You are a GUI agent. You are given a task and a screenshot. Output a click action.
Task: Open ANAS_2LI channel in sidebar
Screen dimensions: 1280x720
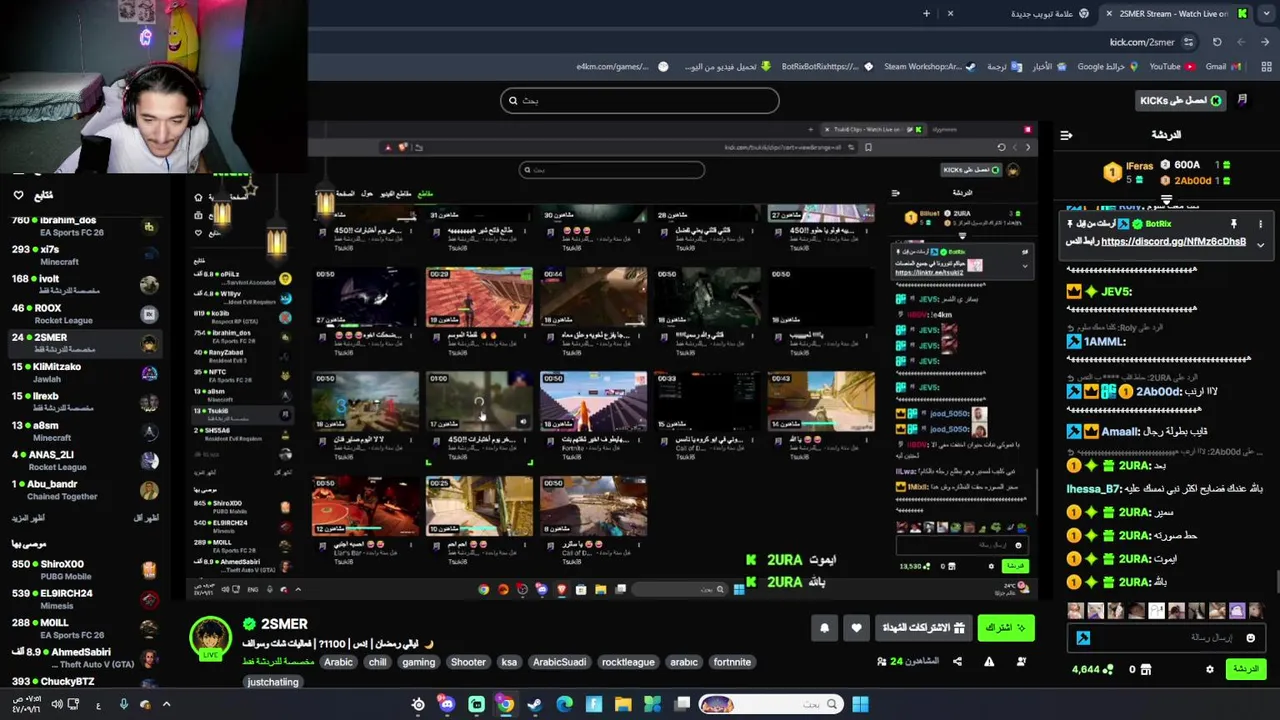(83, 460)
